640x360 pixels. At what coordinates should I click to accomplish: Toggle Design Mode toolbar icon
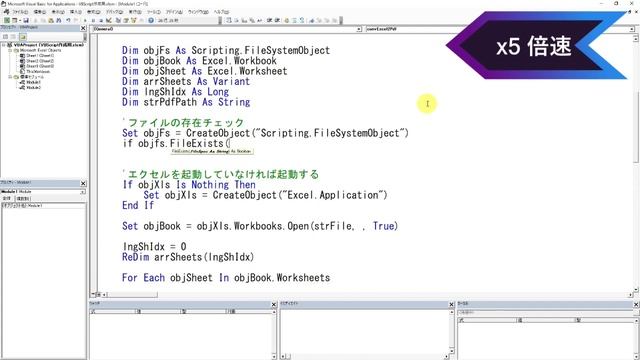point(109,20)
